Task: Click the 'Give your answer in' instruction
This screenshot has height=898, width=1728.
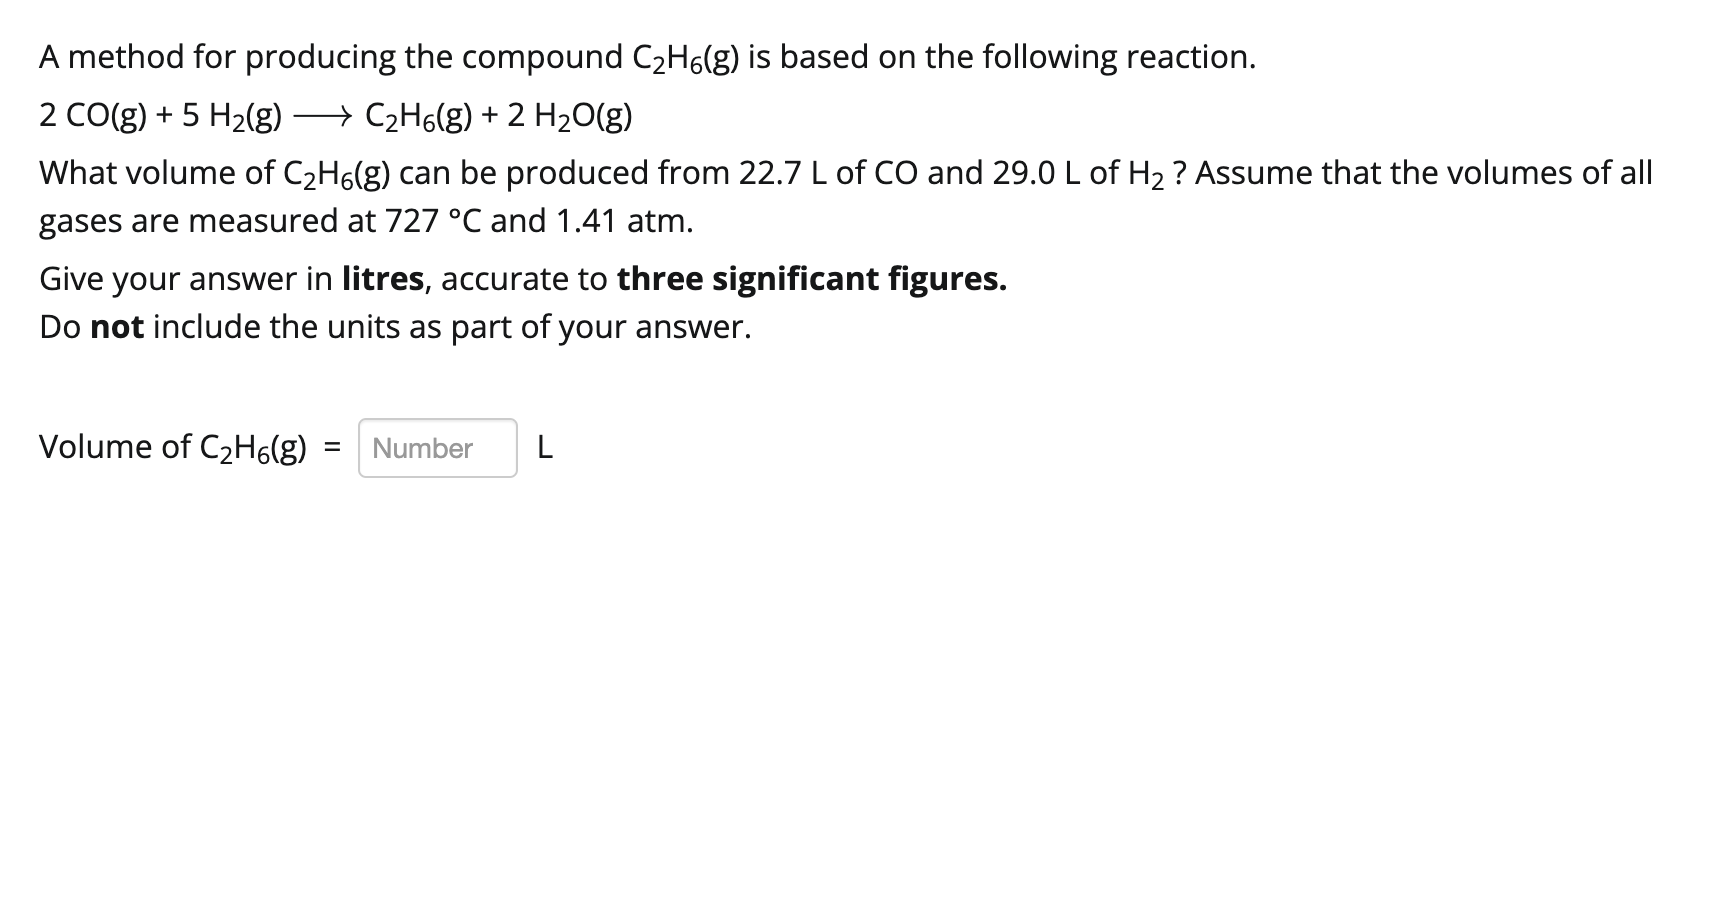Action: pos(186,279)
